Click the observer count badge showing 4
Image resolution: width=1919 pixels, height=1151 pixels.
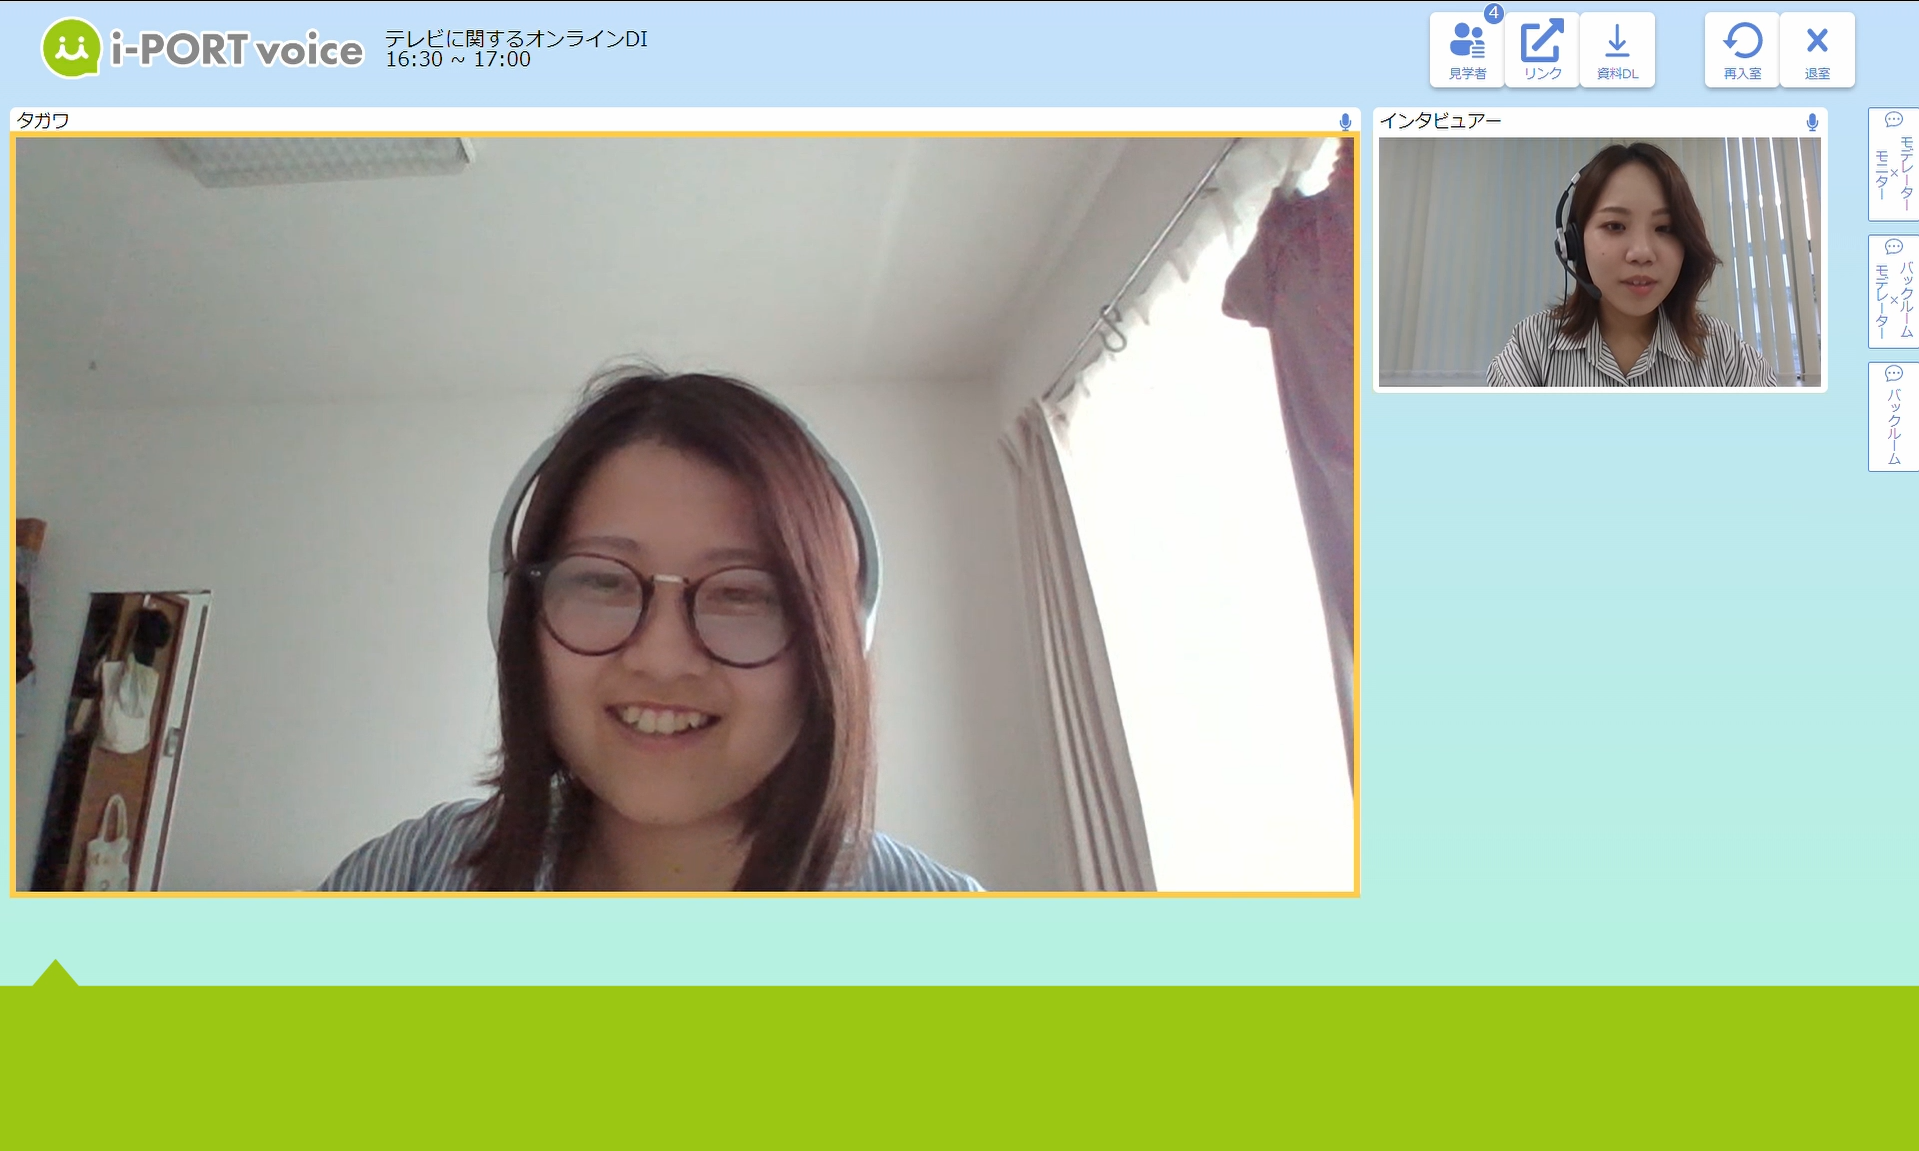pyautogui.click(x=1493, y=14)
